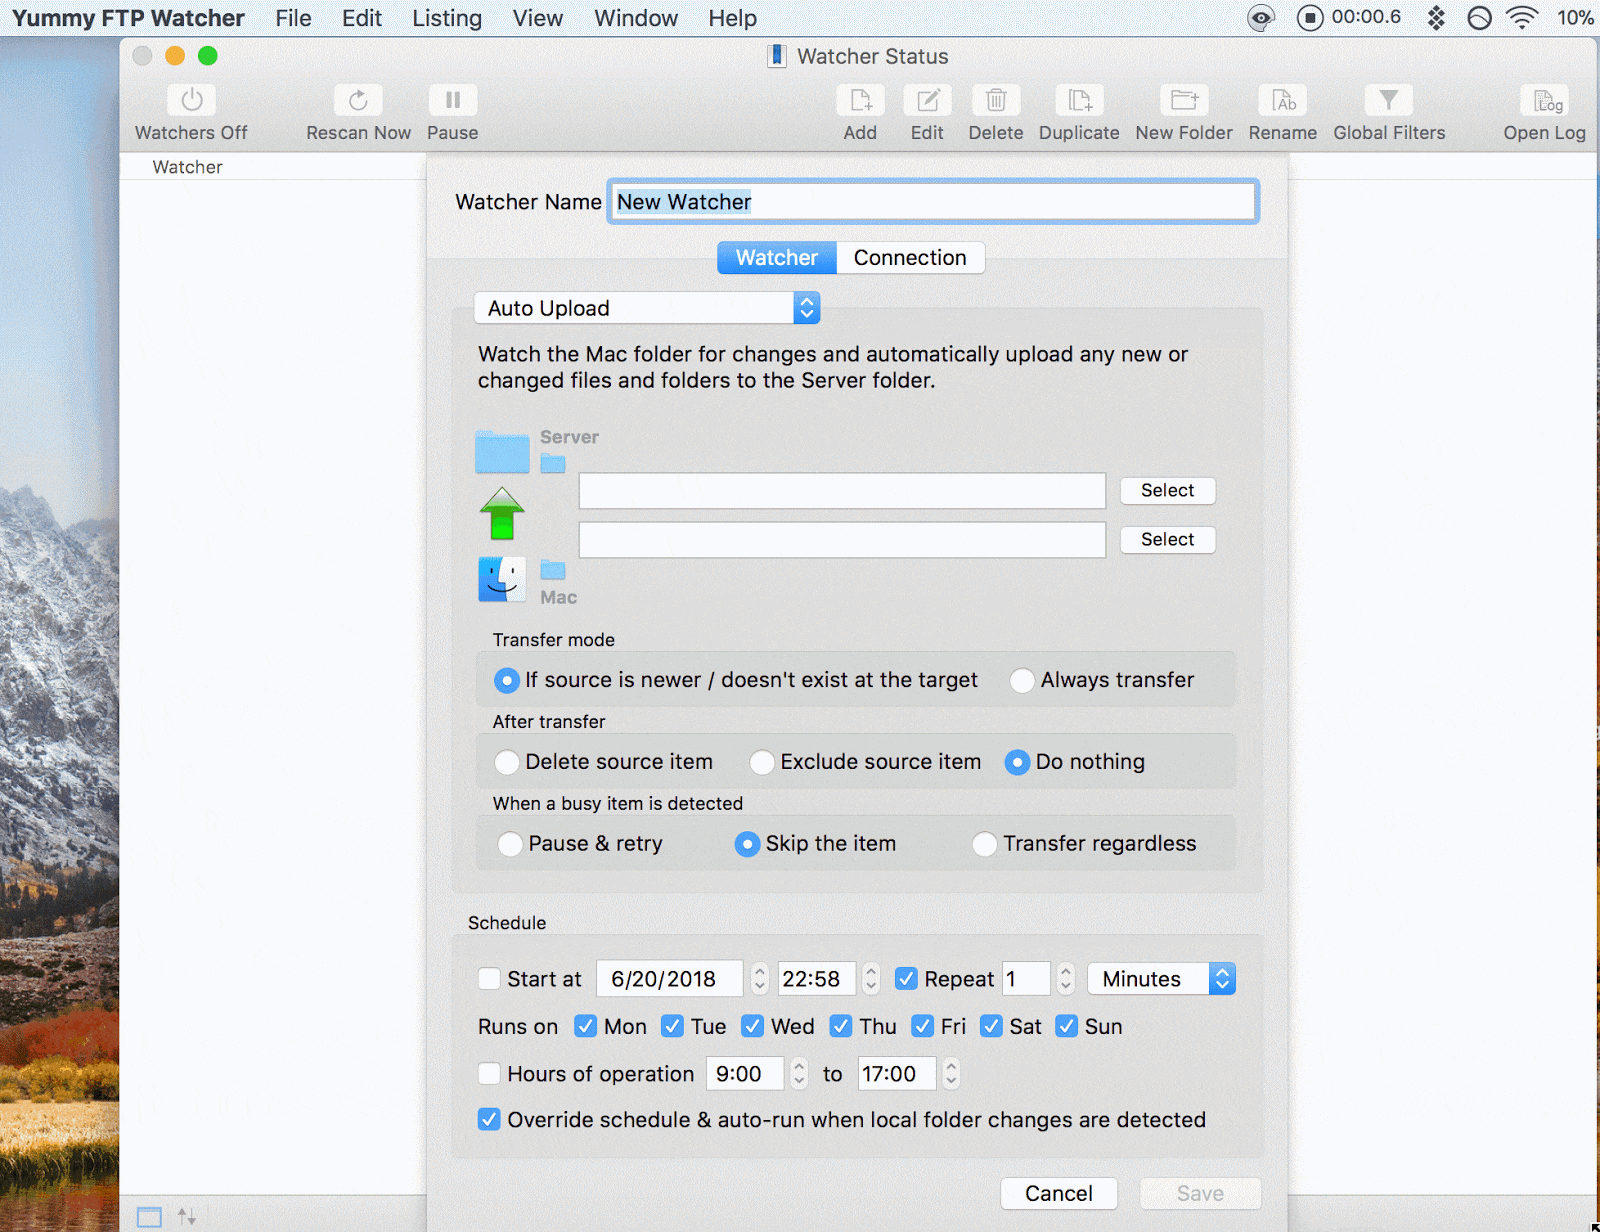
Task: Enable the Start at checkbox
Action: click(489, 978)
